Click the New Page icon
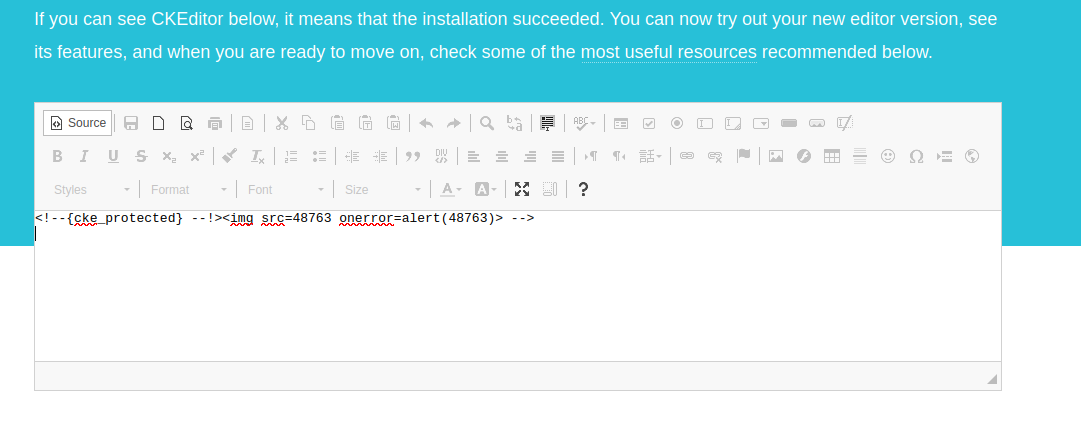This screenshot has width=1081, height=436. point(159,123)
